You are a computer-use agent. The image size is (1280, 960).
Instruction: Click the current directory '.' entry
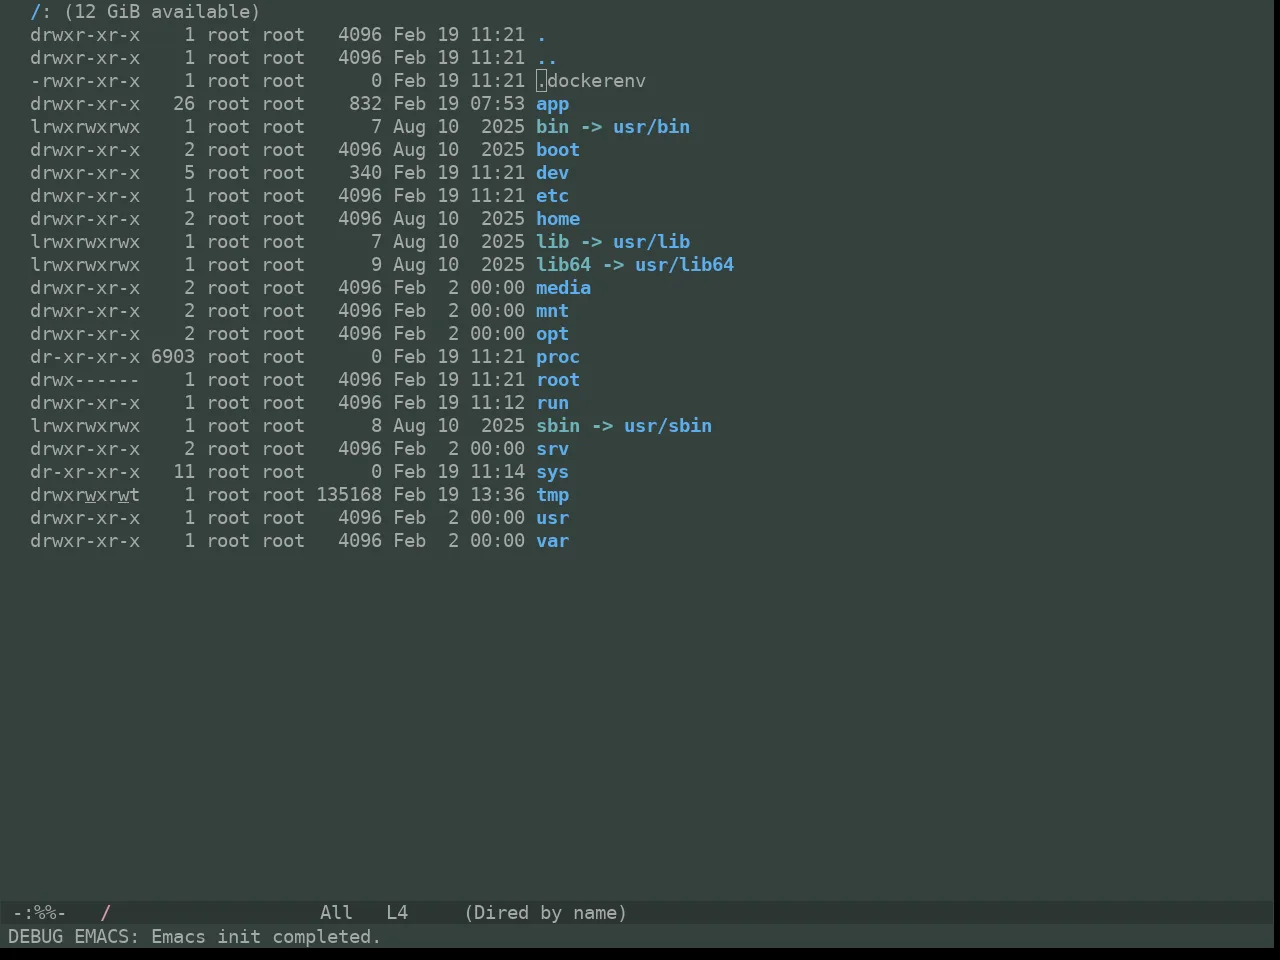point(541,35)
